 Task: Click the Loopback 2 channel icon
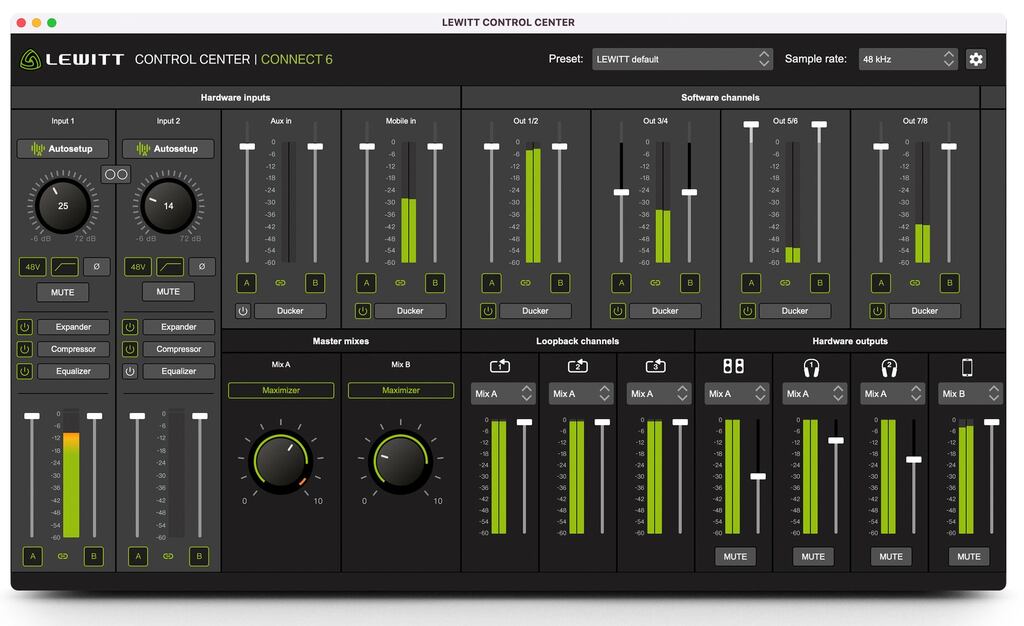point(578,366)
